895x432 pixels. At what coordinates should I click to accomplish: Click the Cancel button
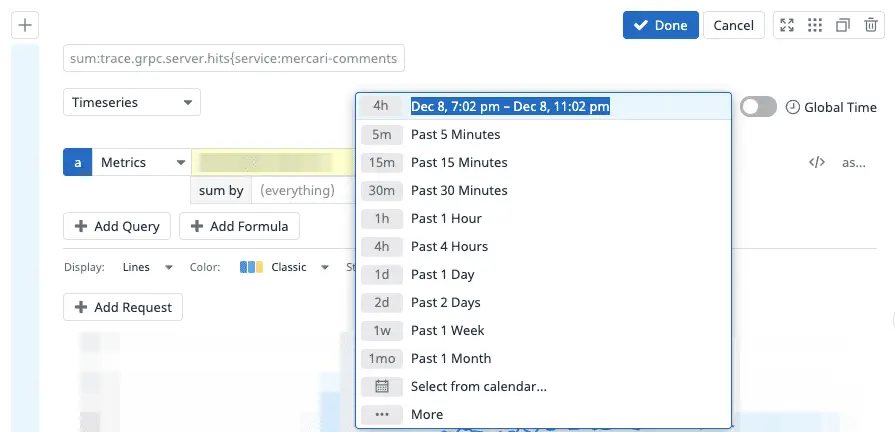click(x=733, y=25)
